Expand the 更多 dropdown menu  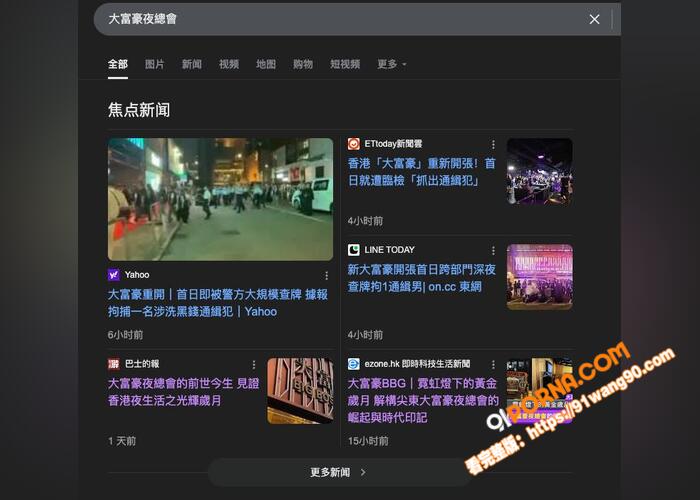point(392,64)
